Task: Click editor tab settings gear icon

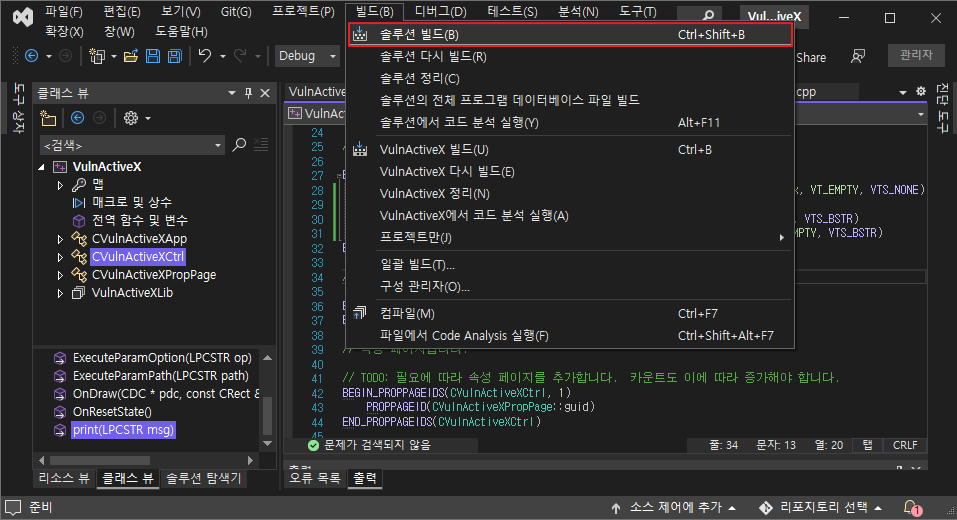Action: tap(921, 92)
